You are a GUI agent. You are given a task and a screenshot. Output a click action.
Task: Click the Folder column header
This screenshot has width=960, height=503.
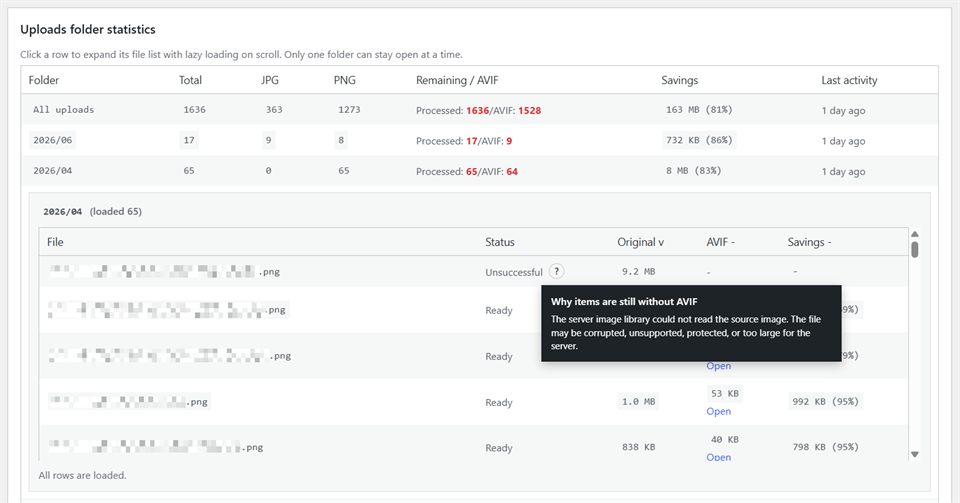43,80
